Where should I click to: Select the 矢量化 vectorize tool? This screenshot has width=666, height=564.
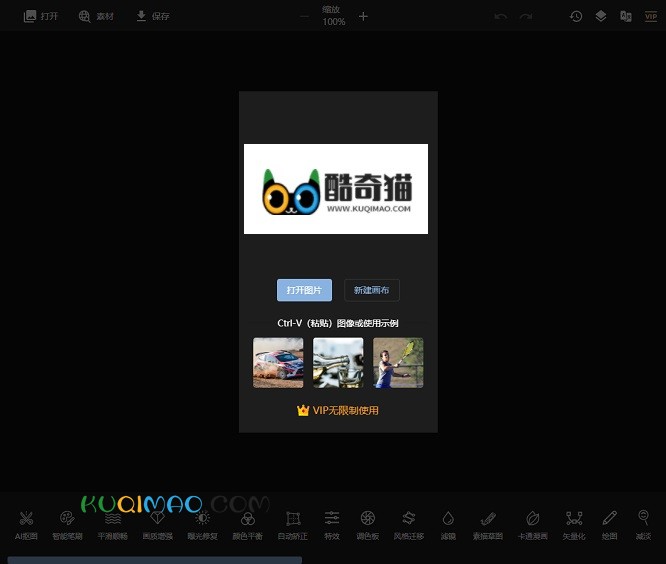(574, 526)
